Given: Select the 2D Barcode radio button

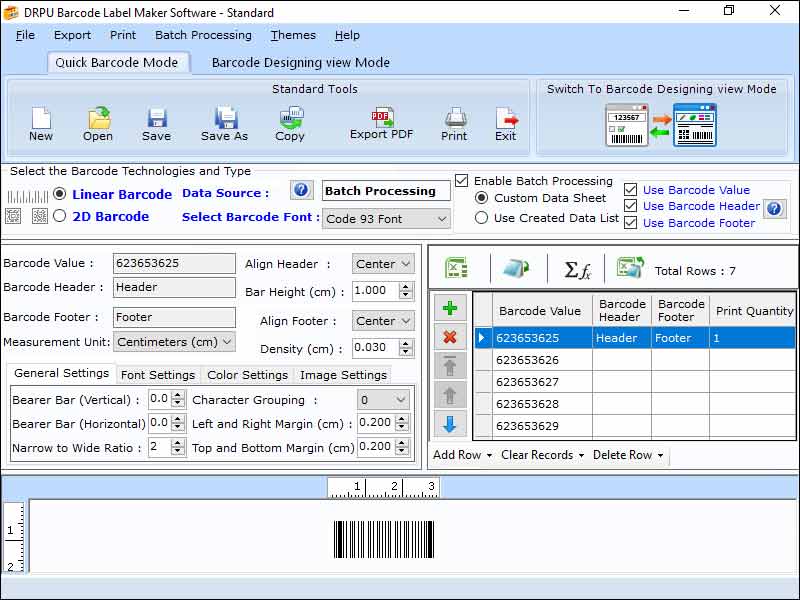Looking at the screenshot, I should tap(60, 216).
